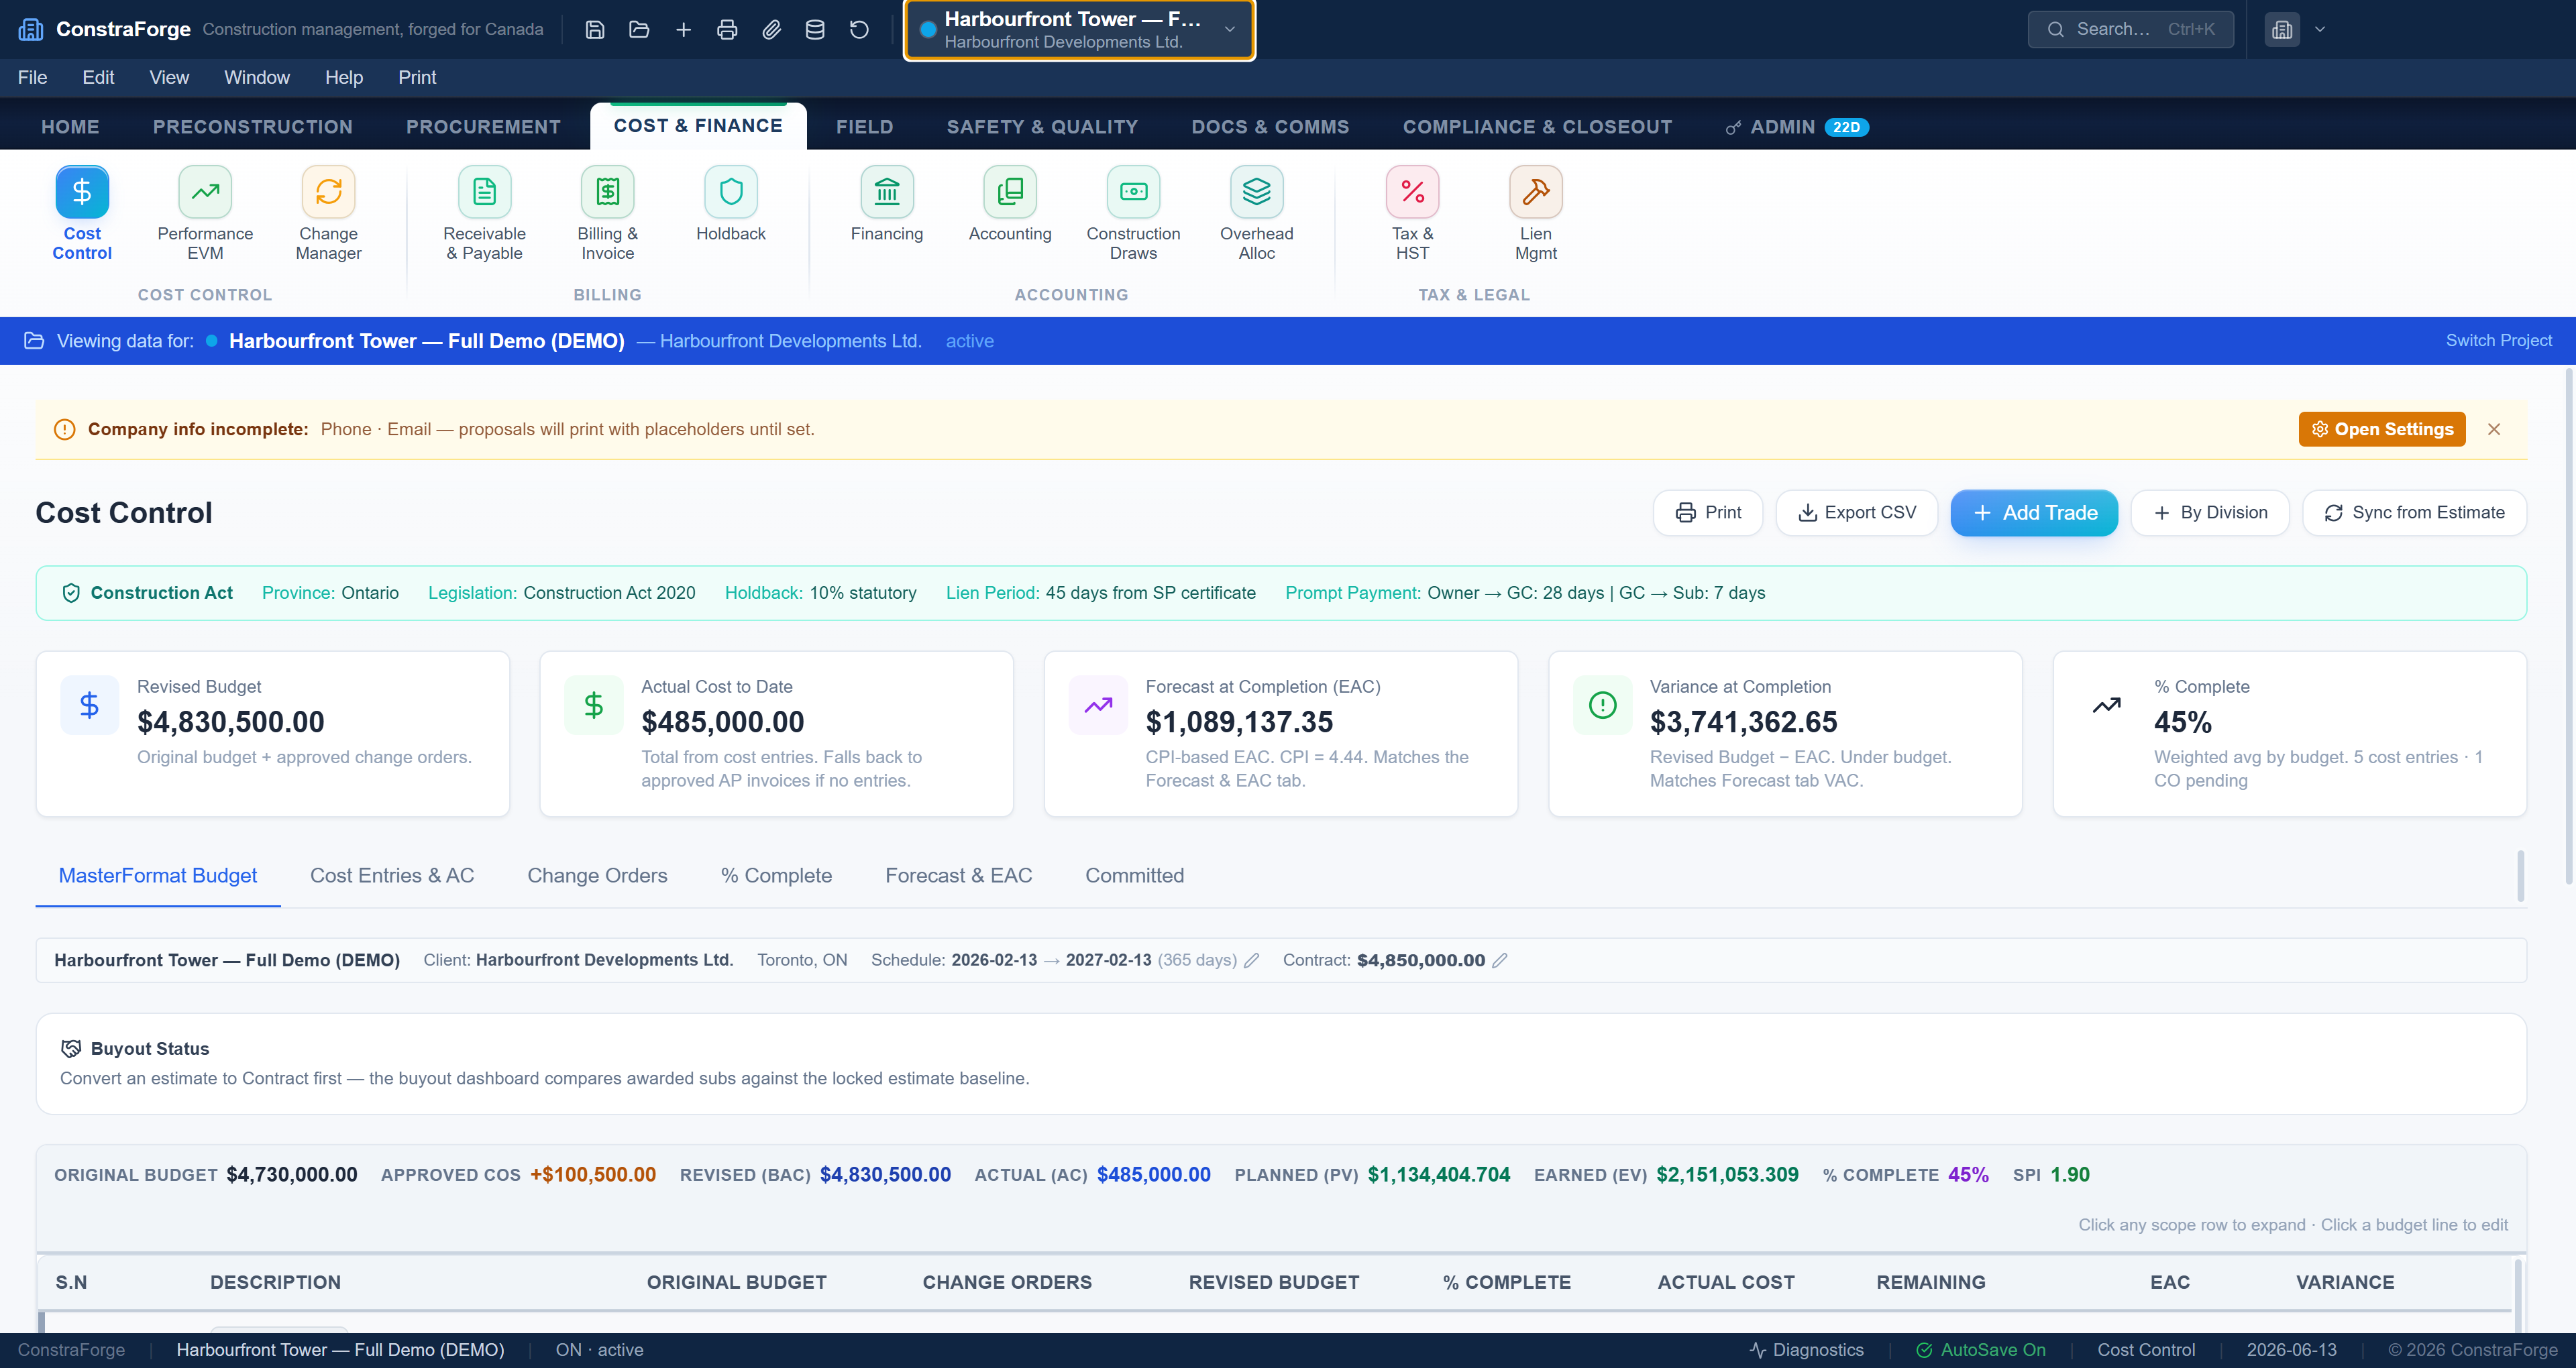The width and height of the screenshot is (2576, 1368).
Task: Click the save disk icon in top toolbar
Action: pos(595,29)
